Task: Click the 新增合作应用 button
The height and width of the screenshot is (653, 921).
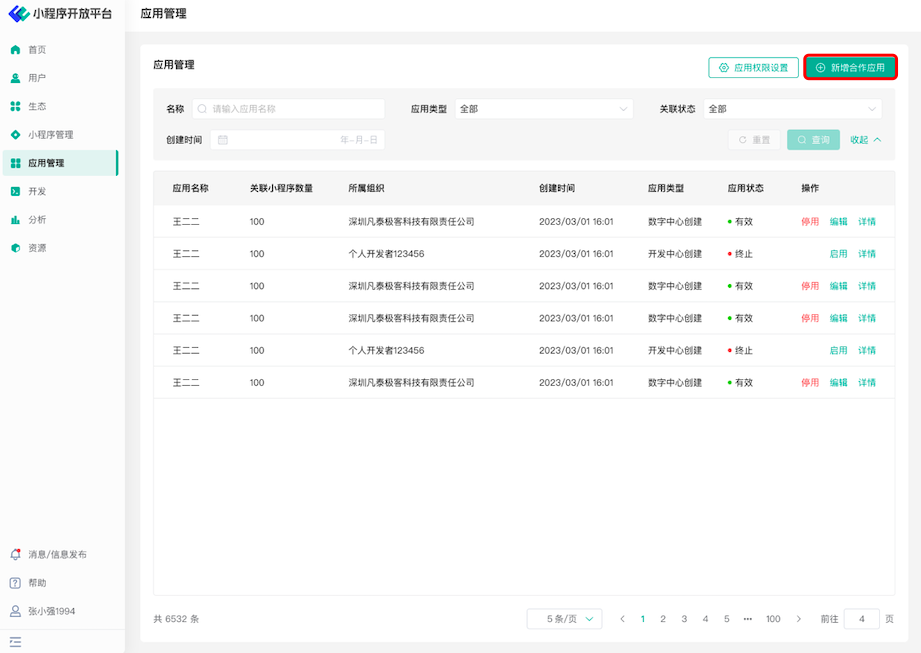Action: (850, 68)
